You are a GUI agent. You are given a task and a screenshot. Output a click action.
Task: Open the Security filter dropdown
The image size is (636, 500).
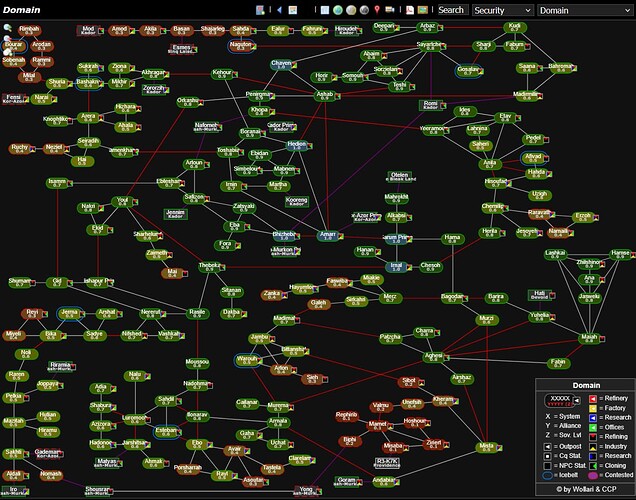pyautogui.click(x=503, y=10)
